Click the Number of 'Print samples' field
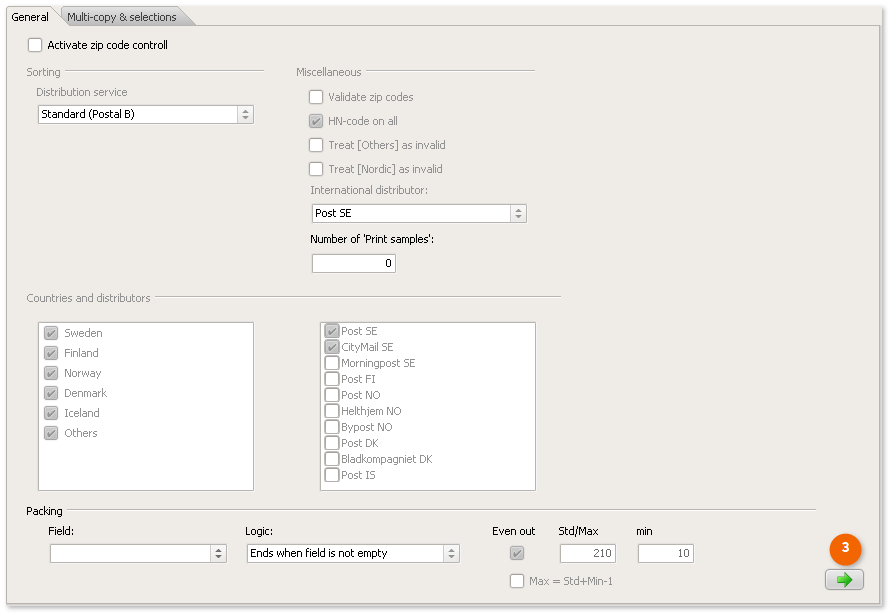This screenshot has height=616, width=892. click(x=354, y=264)
